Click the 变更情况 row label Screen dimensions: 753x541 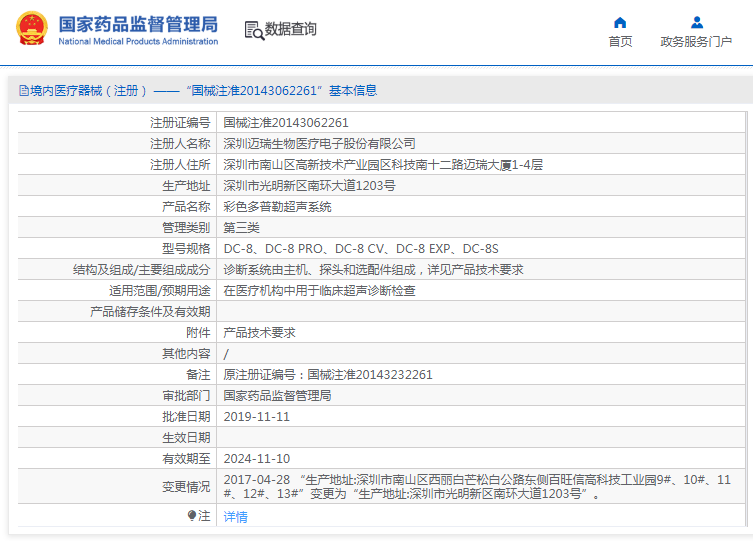coord(186,487)
